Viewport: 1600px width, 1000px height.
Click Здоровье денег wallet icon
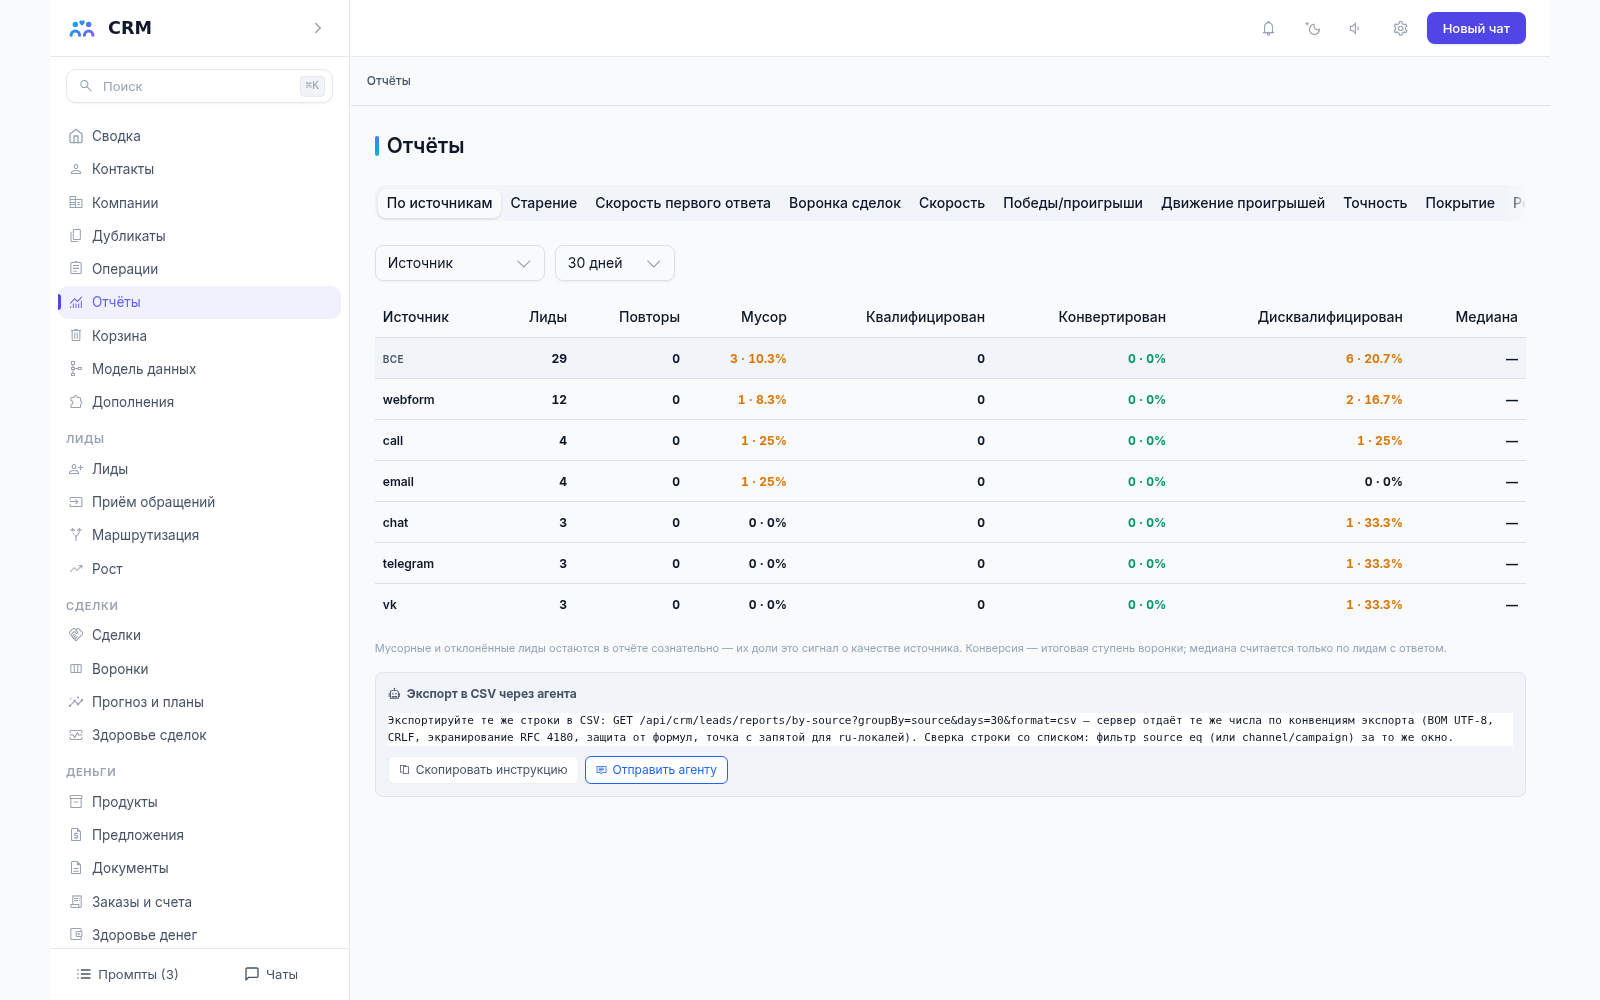coord(76,935)
